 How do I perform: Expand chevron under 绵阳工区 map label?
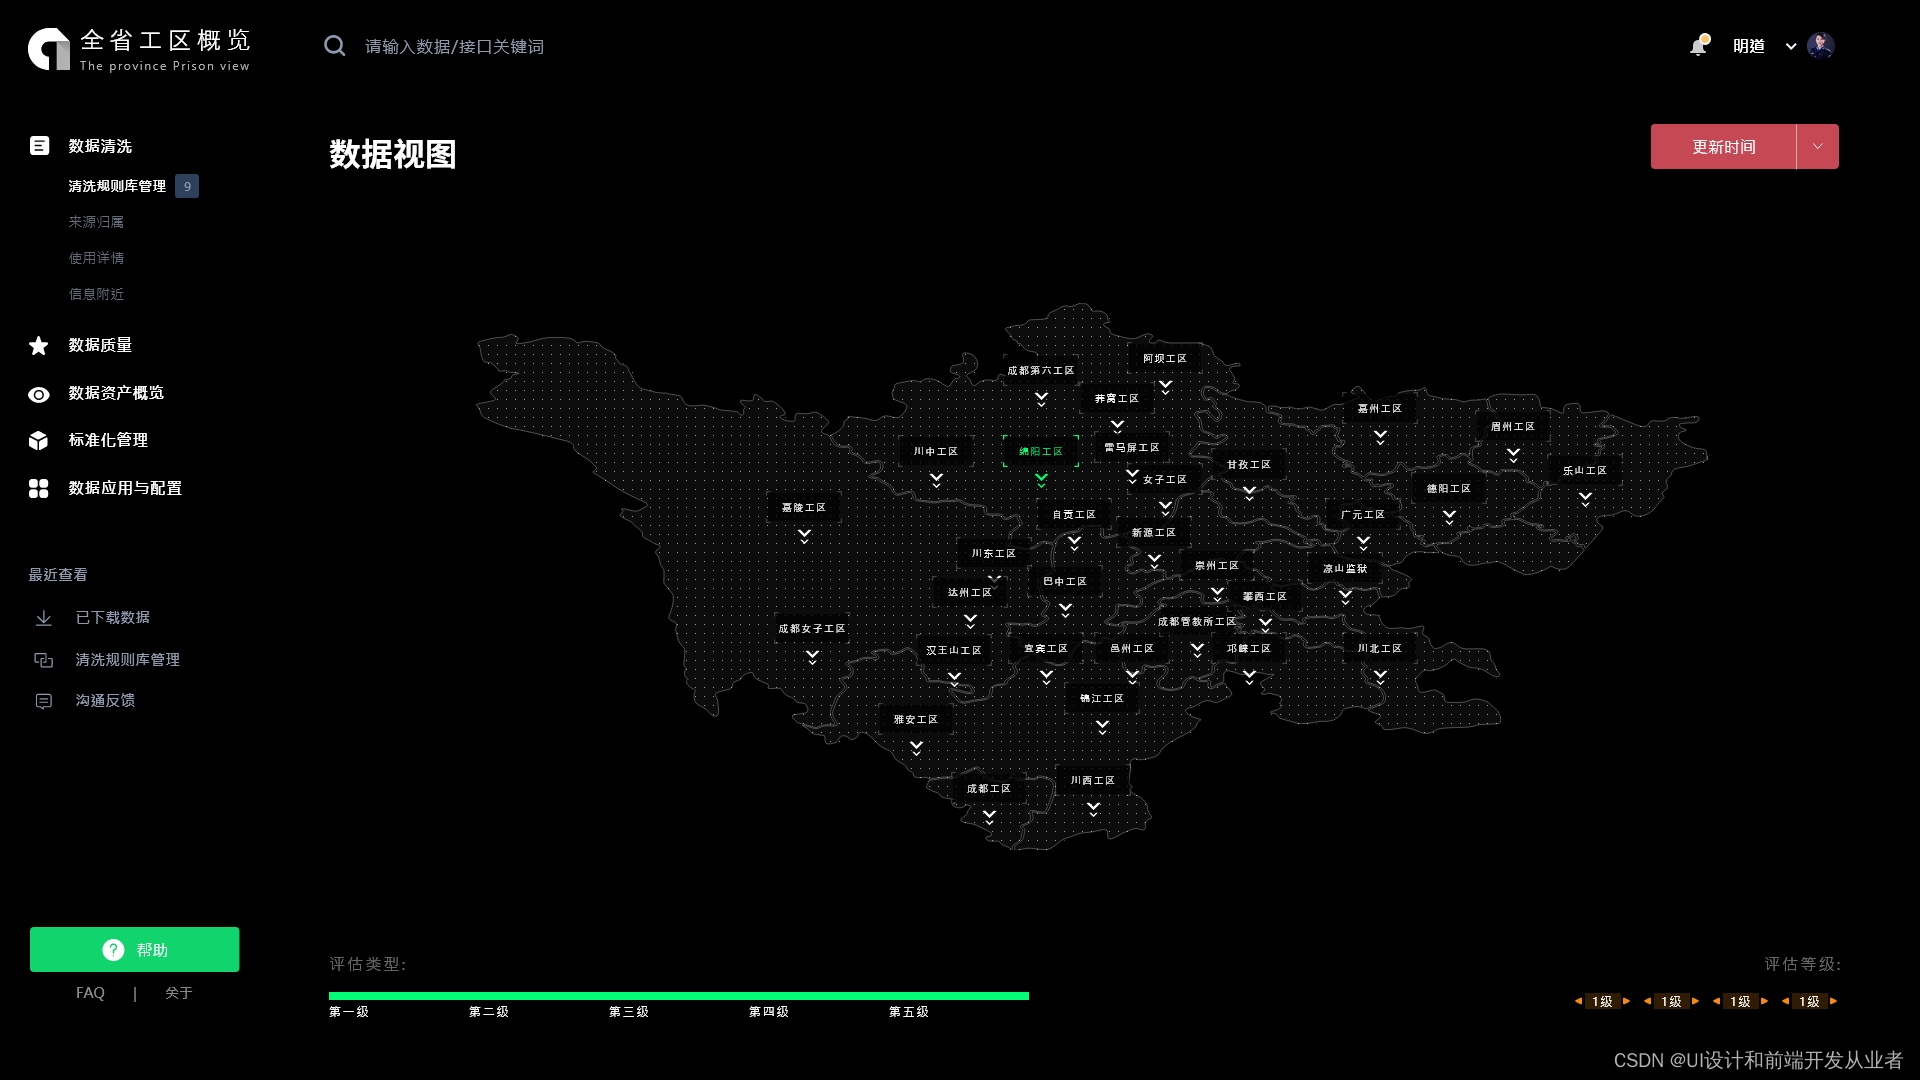coord(1041,480)
